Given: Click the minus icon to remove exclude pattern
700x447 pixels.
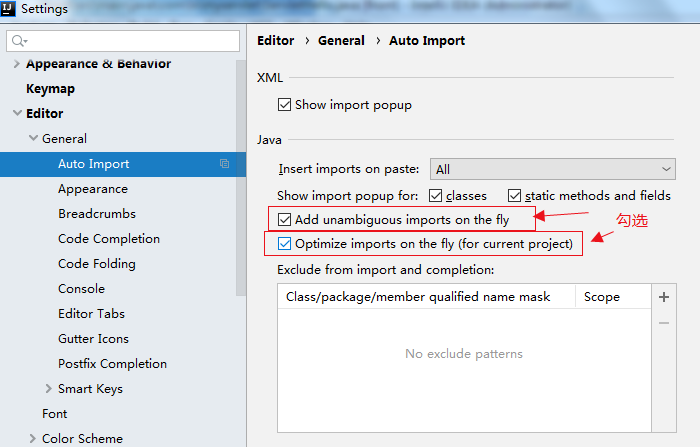Looking at the screenshot, I should [x=664, y=323].
